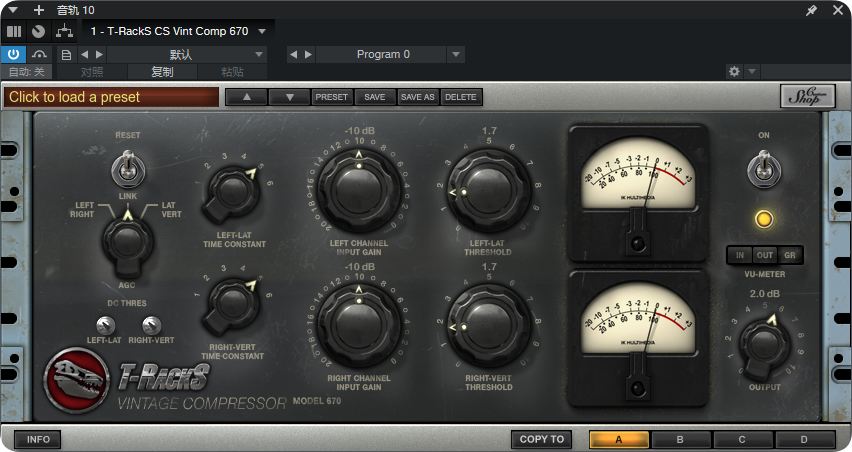Click the RIGHT-VERT THRESHOLD knob
Viewport: 852px width, 452px height.
pyautogui.click(x=489, y=327)
